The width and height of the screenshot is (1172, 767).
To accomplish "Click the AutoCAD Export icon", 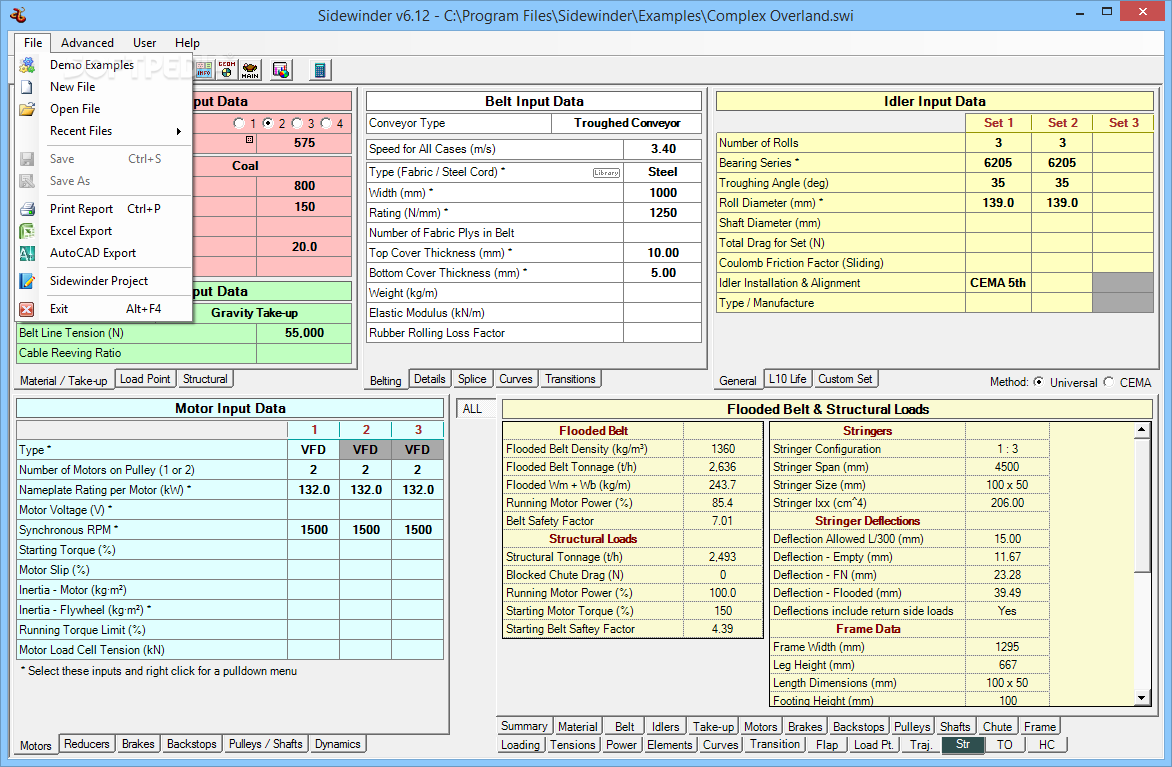I will pyautogui.click(x=27, y=253).
